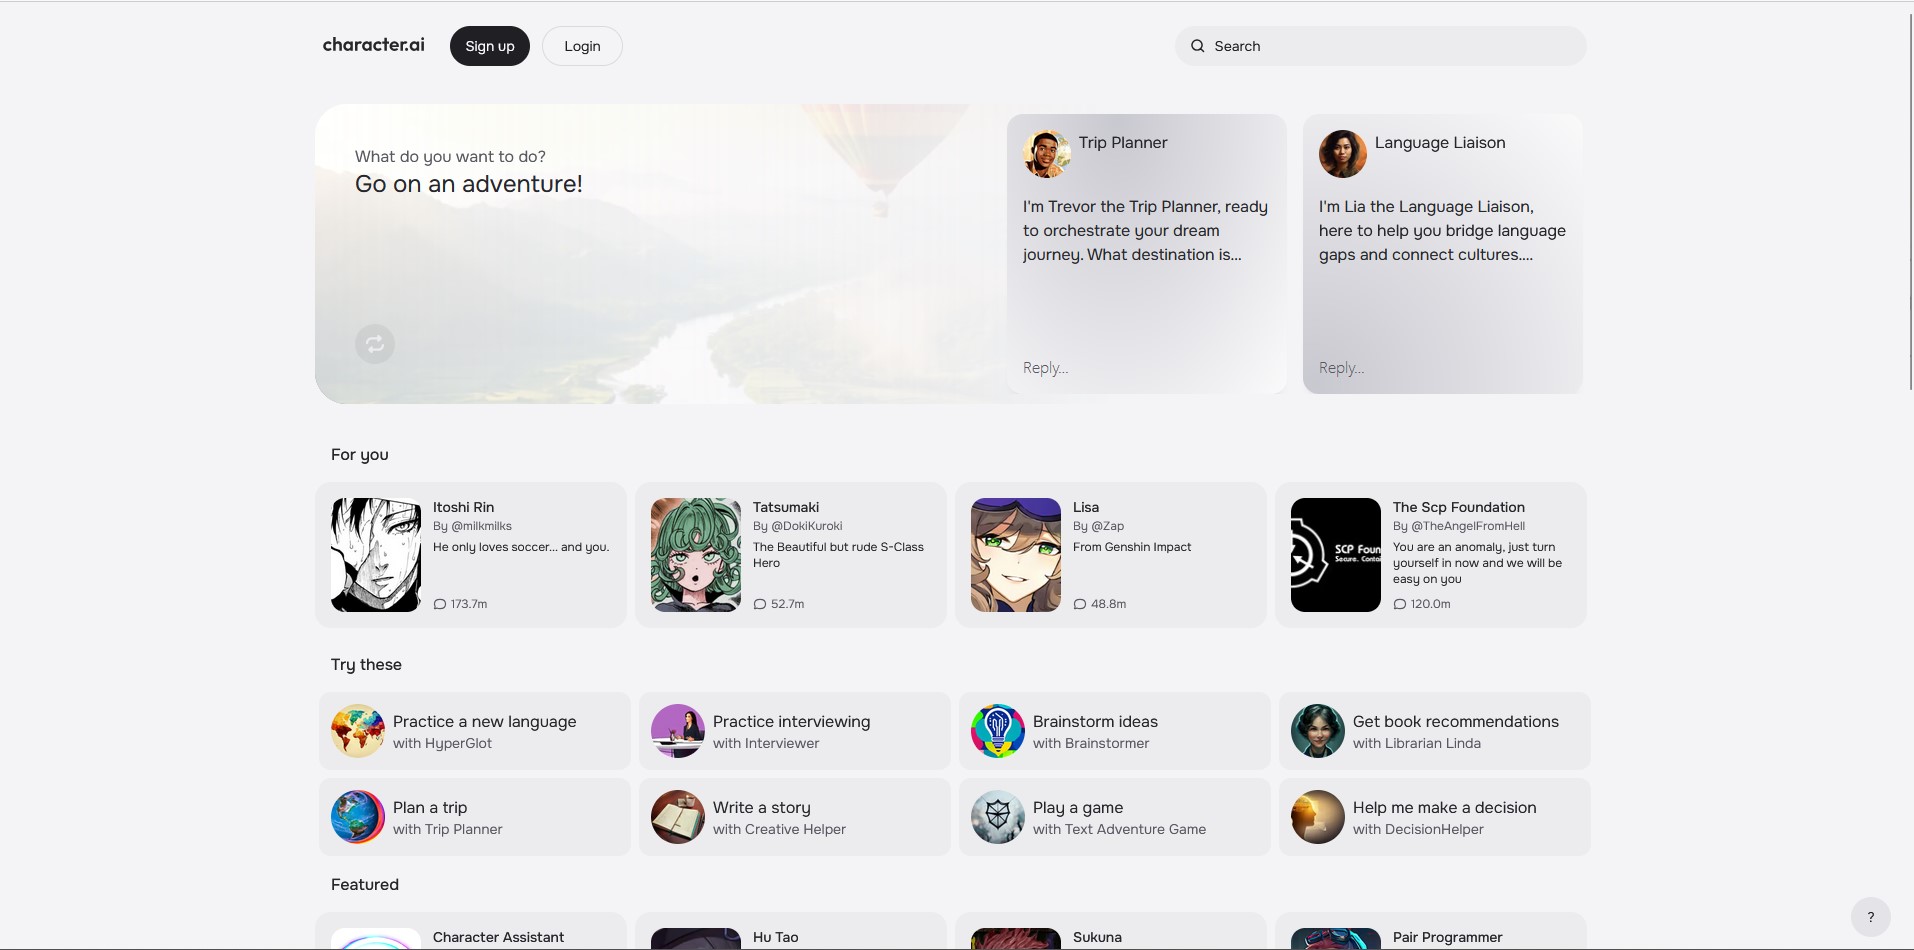Click the character.ai logo
This screenshot has width=1914, height=950.
pyautogui.click(x=373, y=45)
